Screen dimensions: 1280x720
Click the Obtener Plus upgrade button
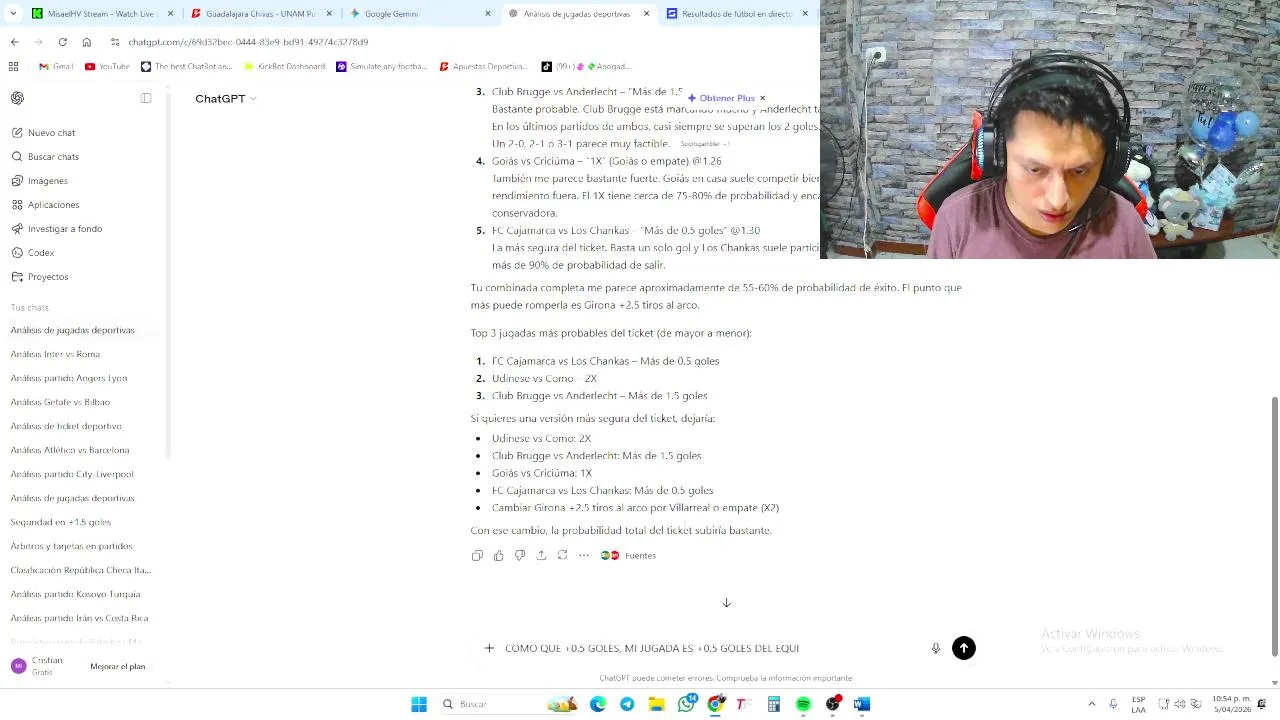coord(721,98)
